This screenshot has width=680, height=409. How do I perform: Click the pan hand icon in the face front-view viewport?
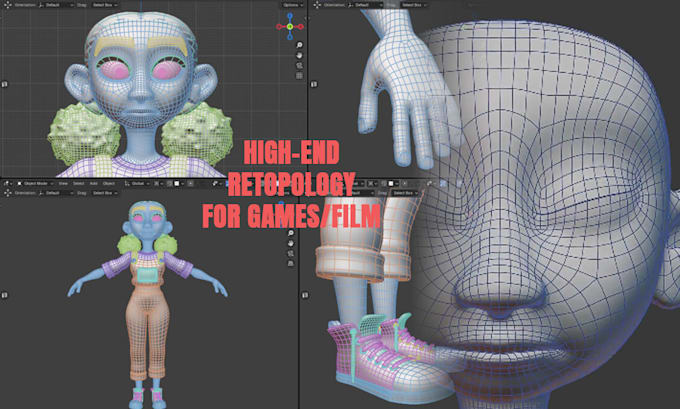pyautogui.click(x=299, y=55)
